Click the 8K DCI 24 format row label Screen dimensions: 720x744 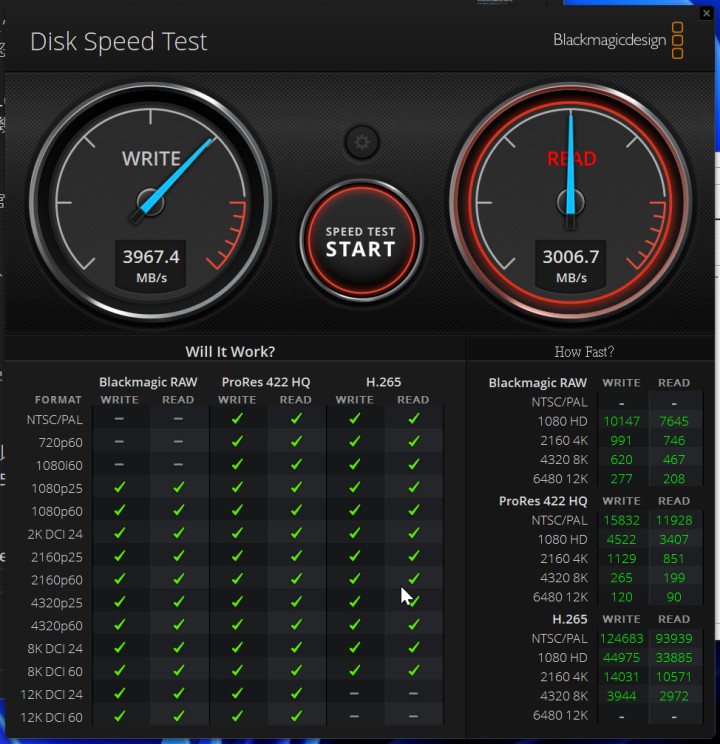(55, 649)
